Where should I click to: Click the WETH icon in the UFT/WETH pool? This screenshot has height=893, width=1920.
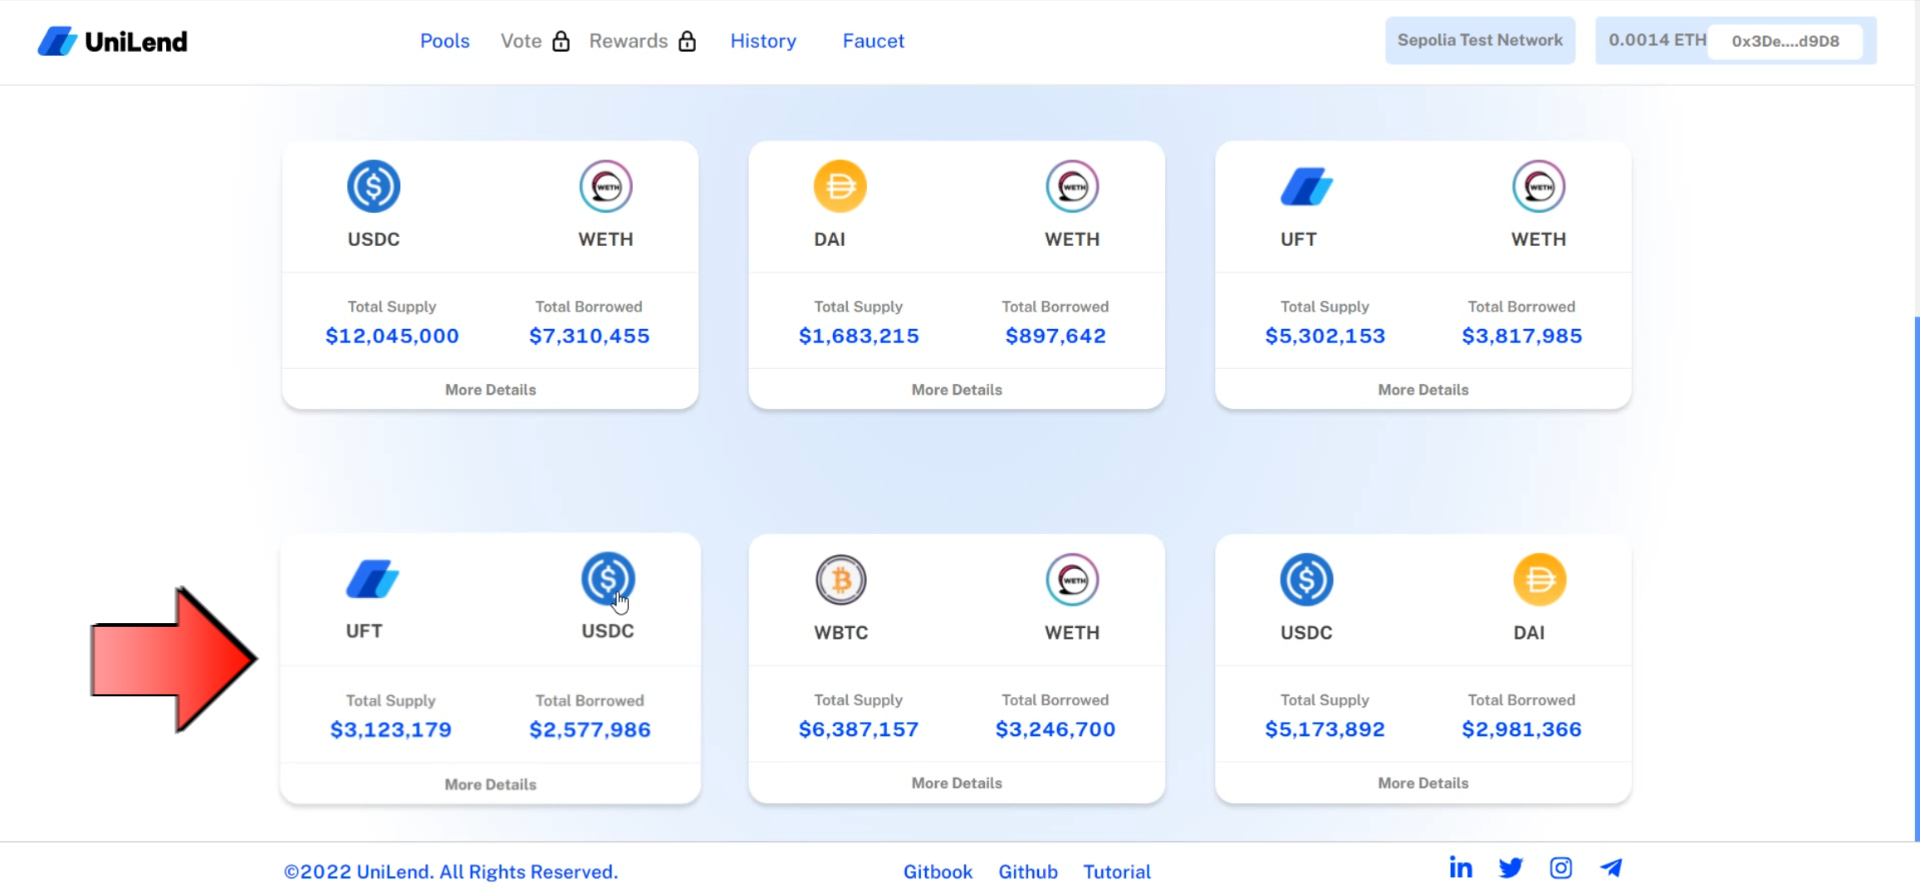[1538, 186]
